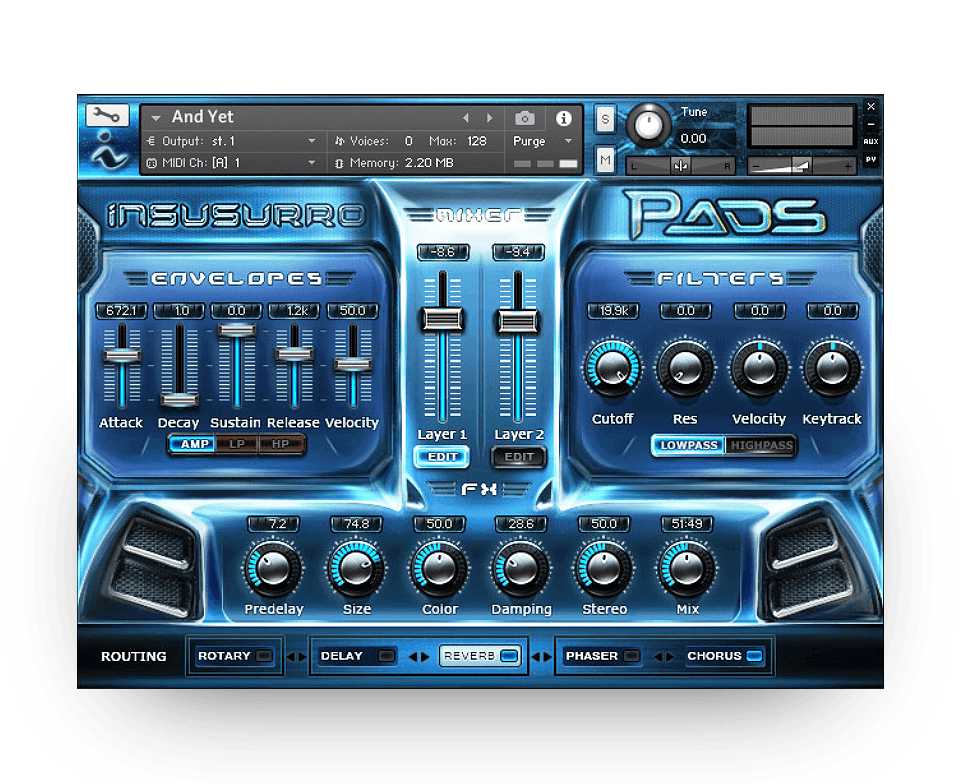Viewport: 961px width, 784px height.
Task: Open the info icon in header
Action: (563, 118)
